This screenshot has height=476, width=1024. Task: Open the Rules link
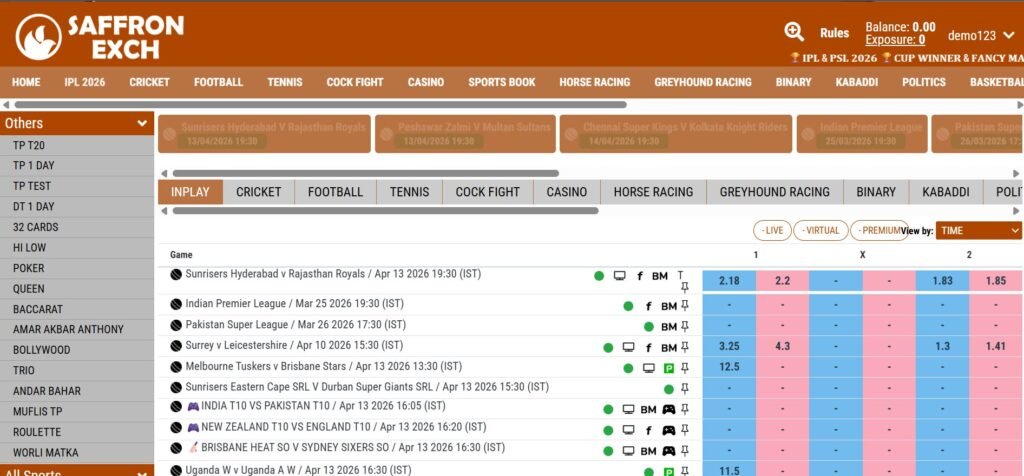[835, 33]
